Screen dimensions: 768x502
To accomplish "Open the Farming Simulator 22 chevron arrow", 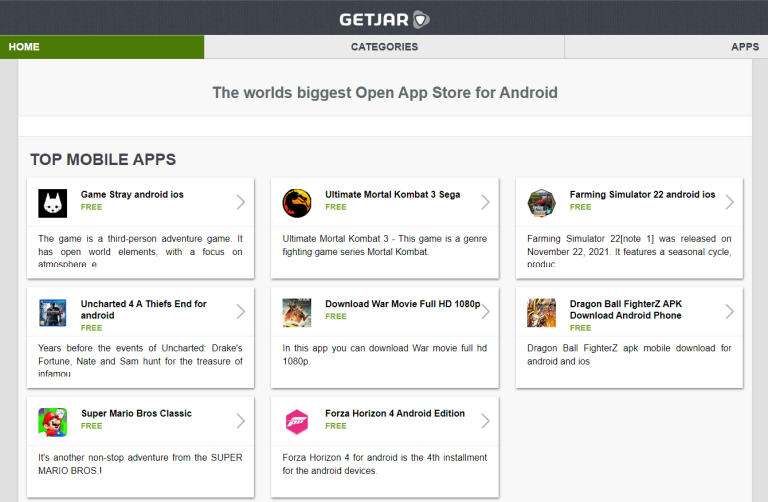I will pyautogui.click(x=729, y=202).
